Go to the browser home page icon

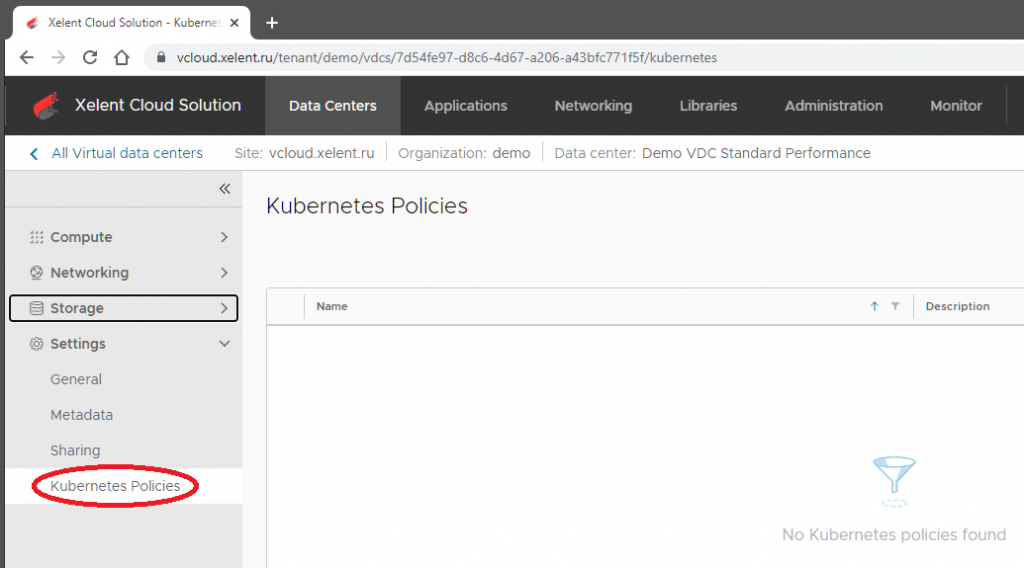(121, 57)
